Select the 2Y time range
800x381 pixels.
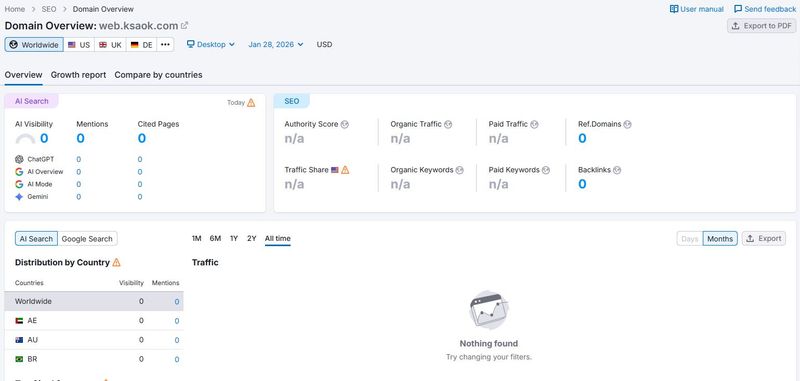point(252,239)
